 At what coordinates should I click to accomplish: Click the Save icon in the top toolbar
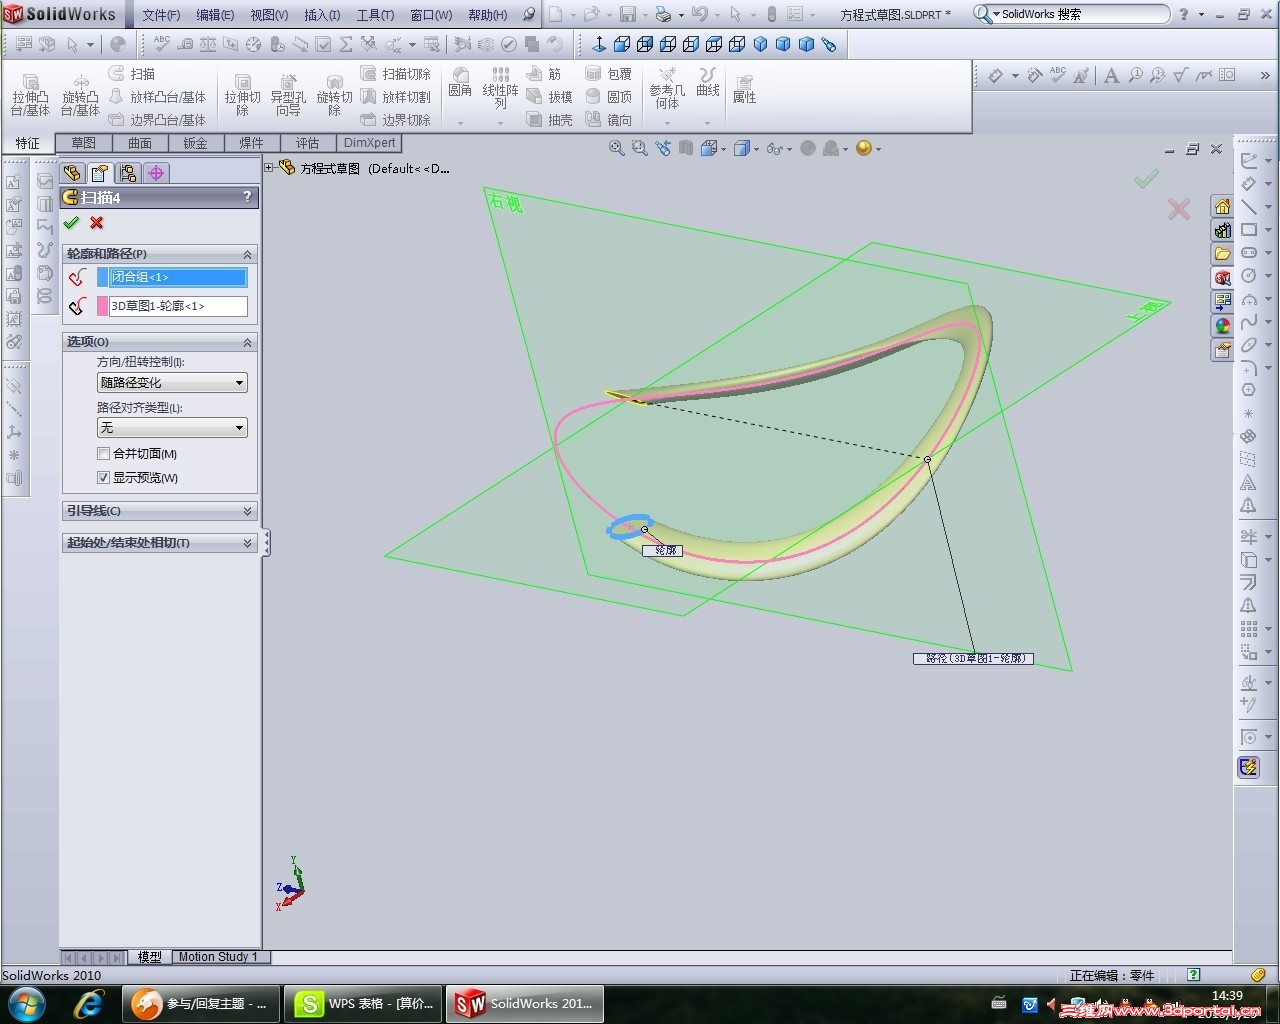[628, 14]
